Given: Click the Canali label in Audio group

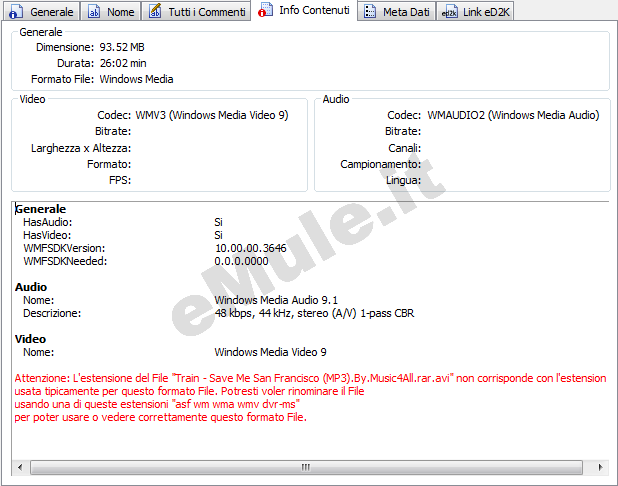Looking at the screenshot, I should tap(404, 148).
